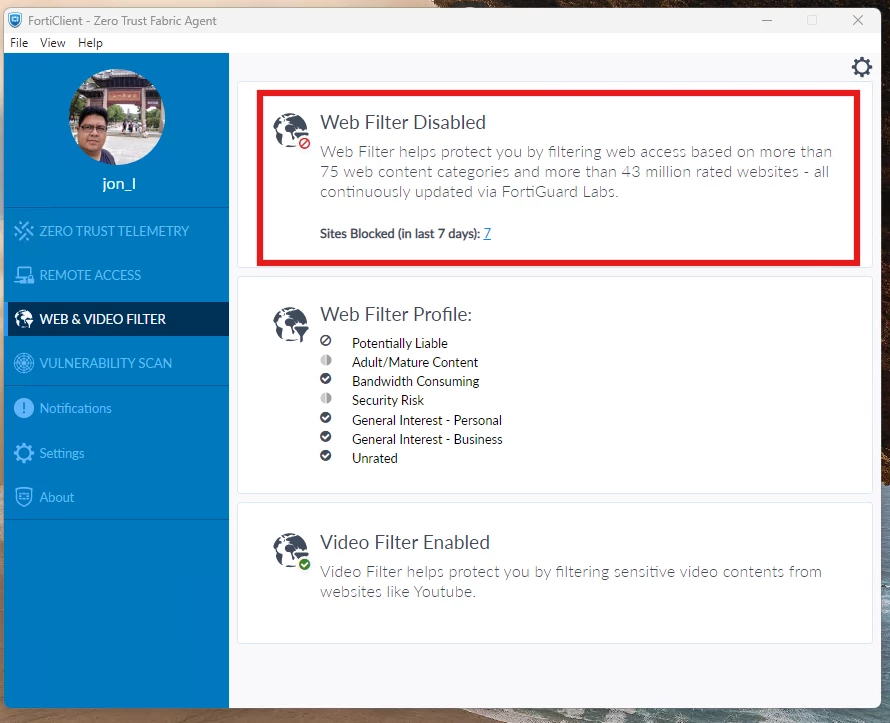Click the blocked icon beside Potentially Liable
The image size is (890, 723).
326,341
